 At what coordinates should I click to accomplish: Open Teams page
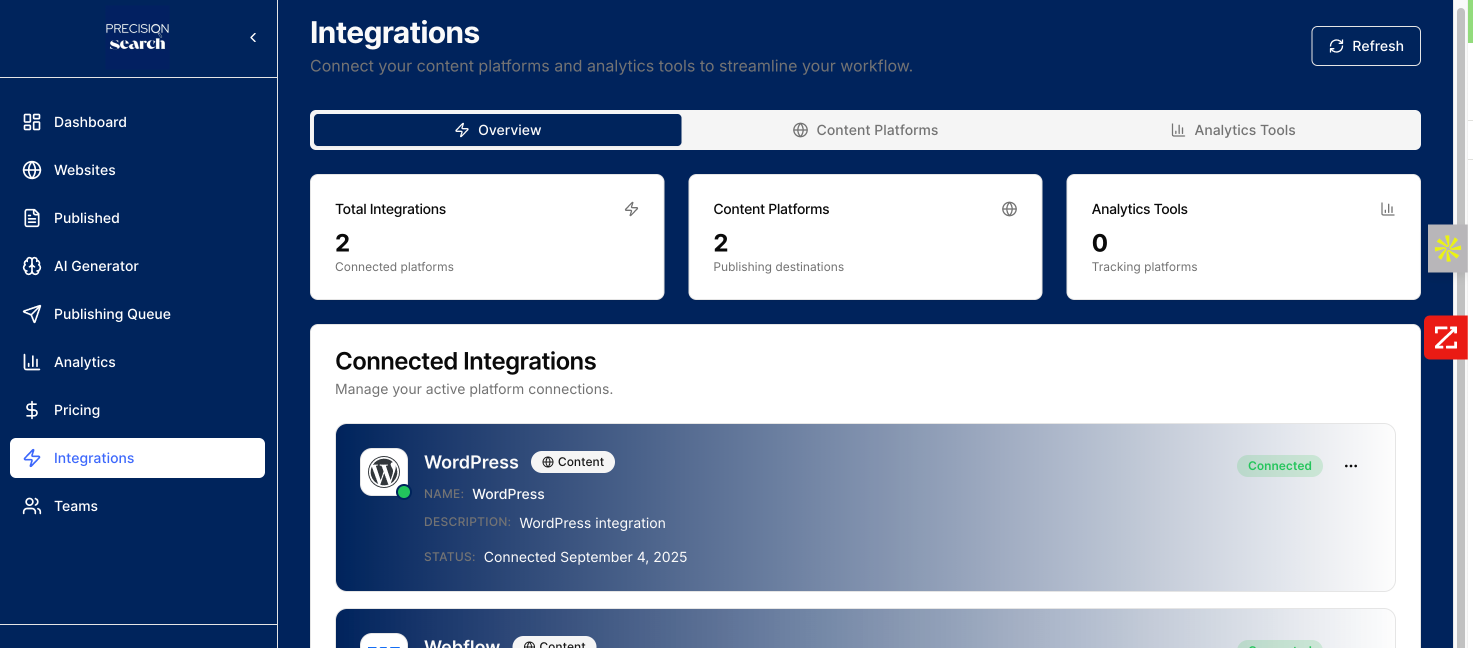pyautogui.click(x=137, y=506)
